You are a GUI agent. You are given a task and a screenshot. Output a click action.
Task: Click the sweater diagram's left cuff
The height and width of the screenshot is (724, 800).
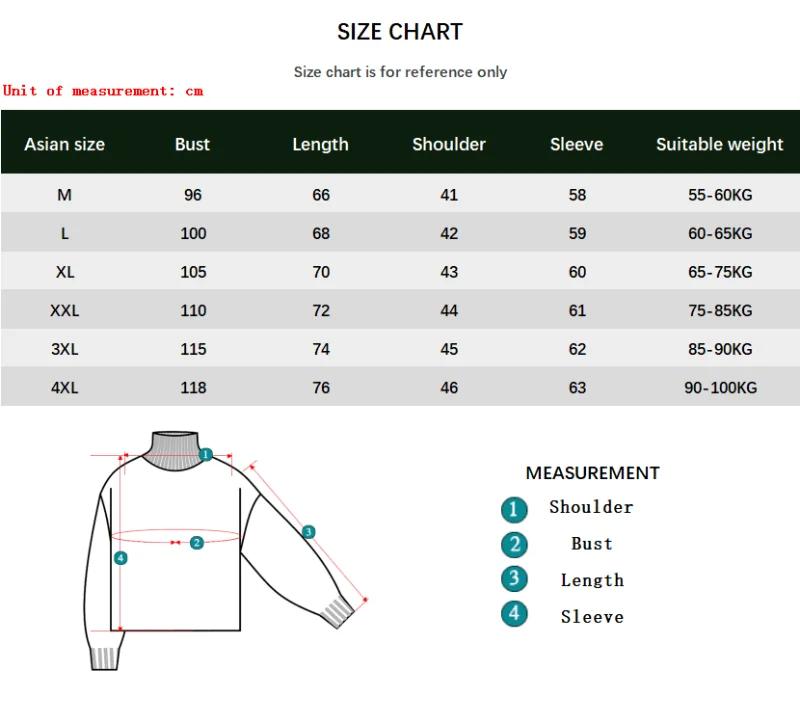pos(105,657)
